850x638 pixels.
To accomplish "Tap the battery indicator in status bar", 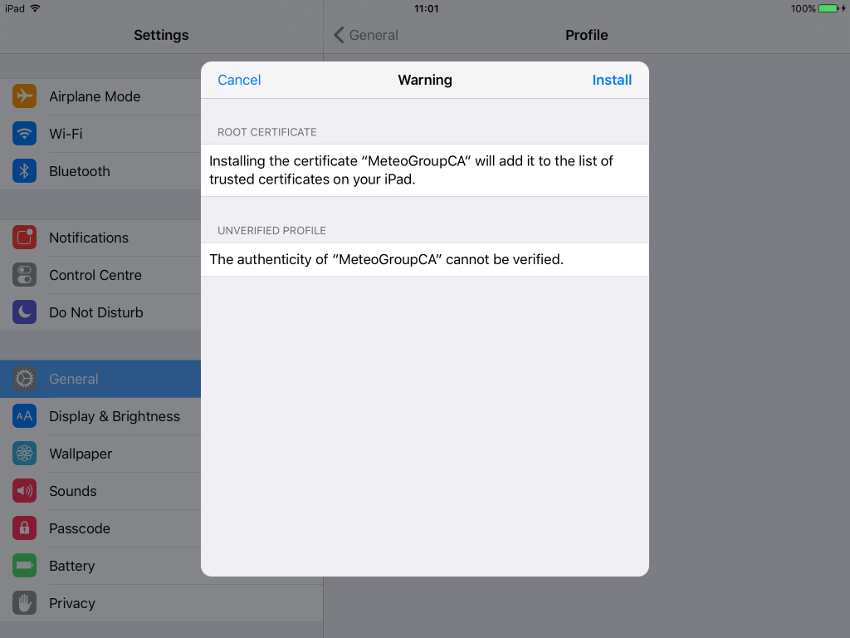I will click(x=829, y=8).
